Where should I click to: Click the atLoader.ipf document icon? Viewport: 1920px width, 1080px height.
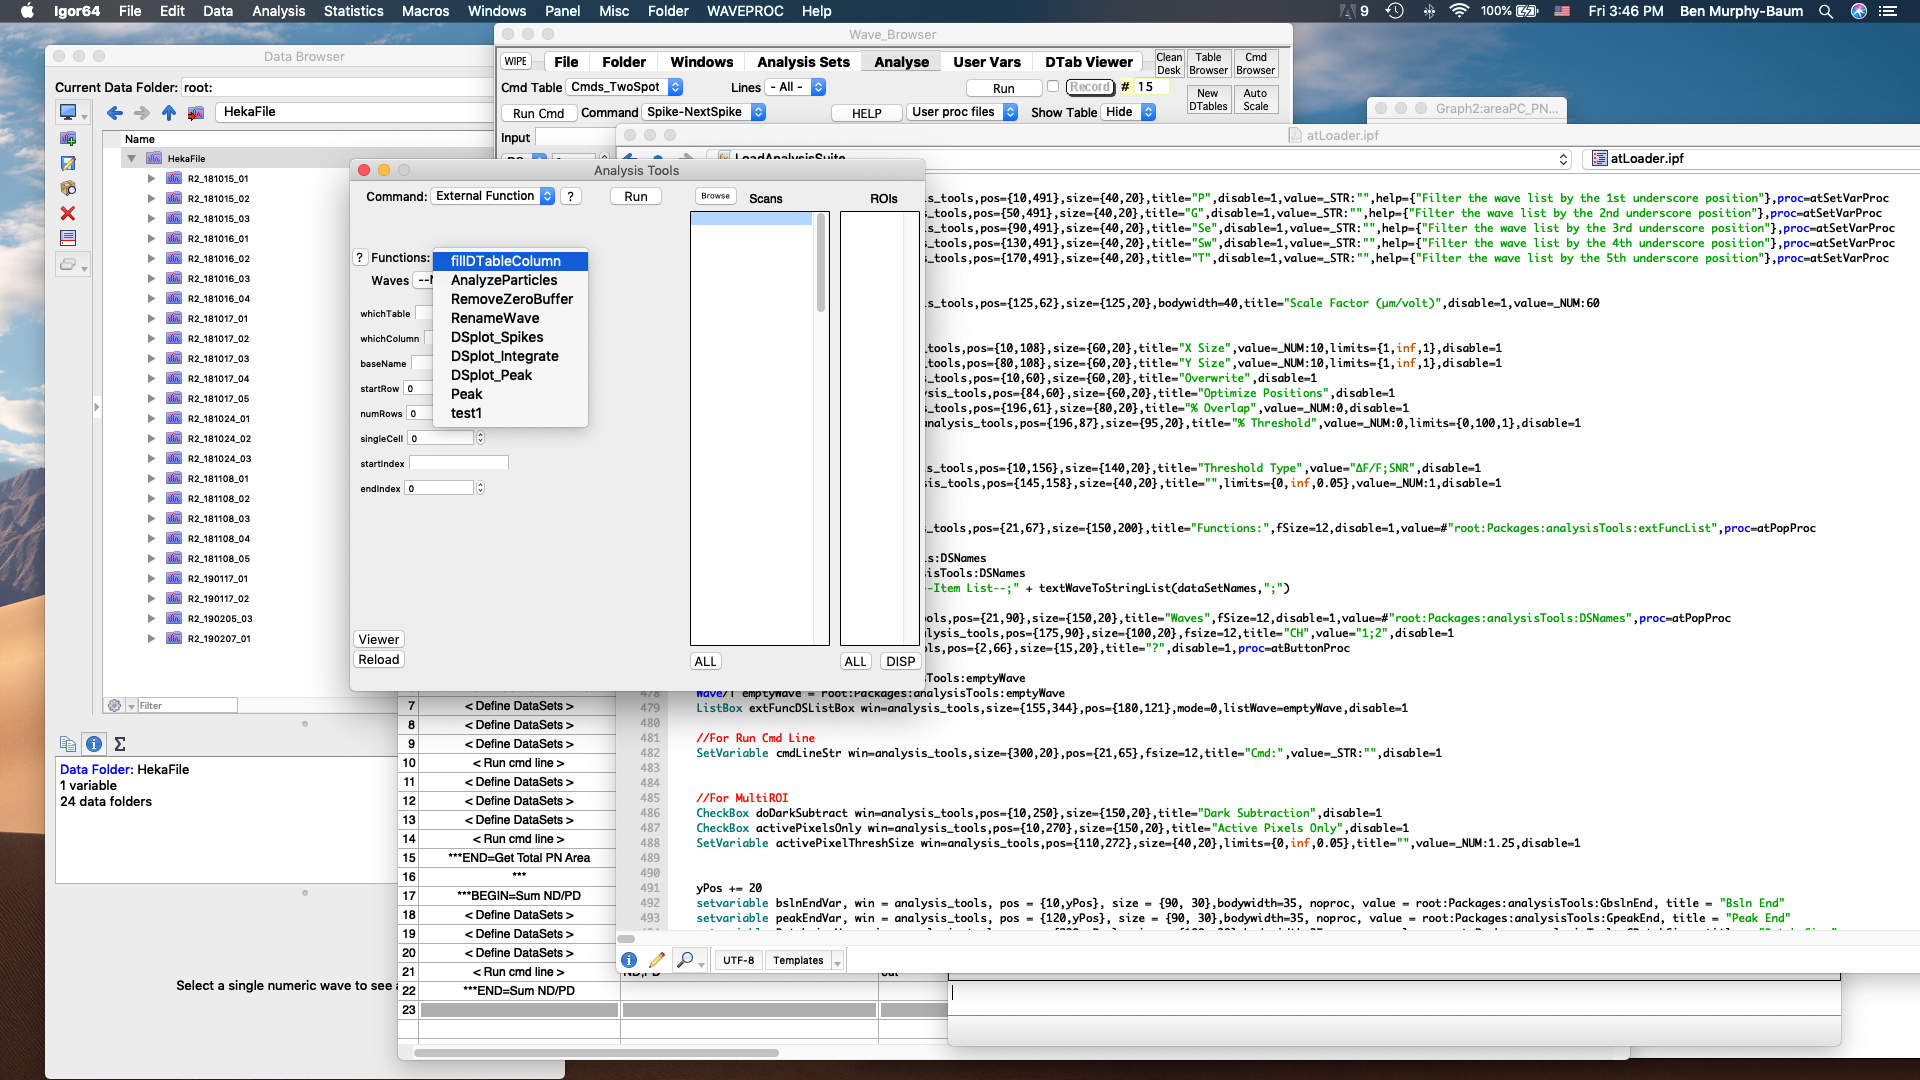pos(1600,158)
